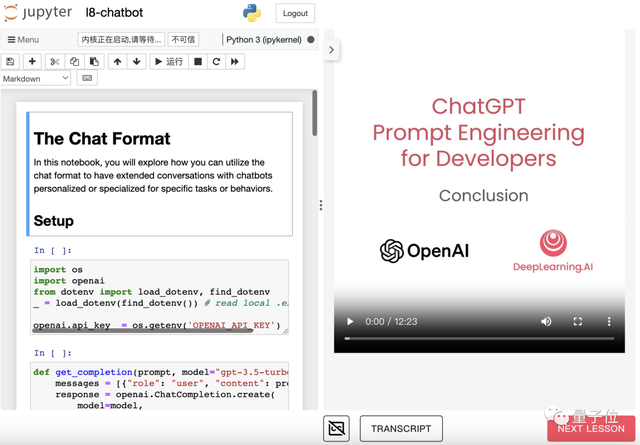This screenshot has width=640, height=445.
Task: Click the Logout button
Action: point(295,14)
